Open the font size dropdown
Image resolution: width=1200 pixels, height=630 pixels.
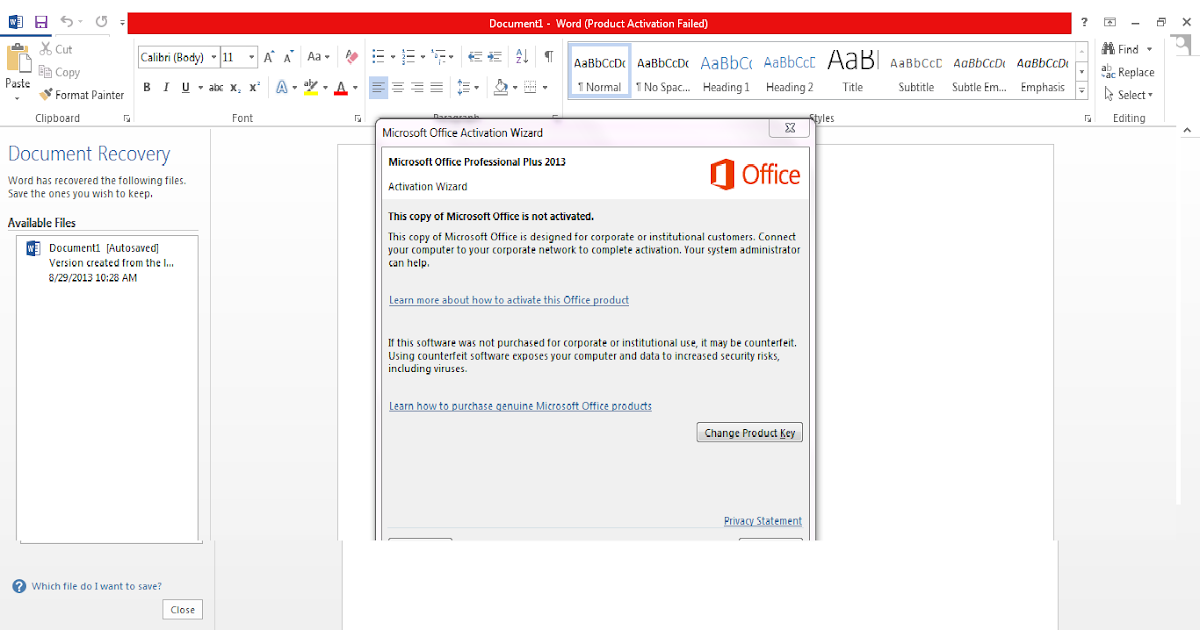(x=252, y=58)
